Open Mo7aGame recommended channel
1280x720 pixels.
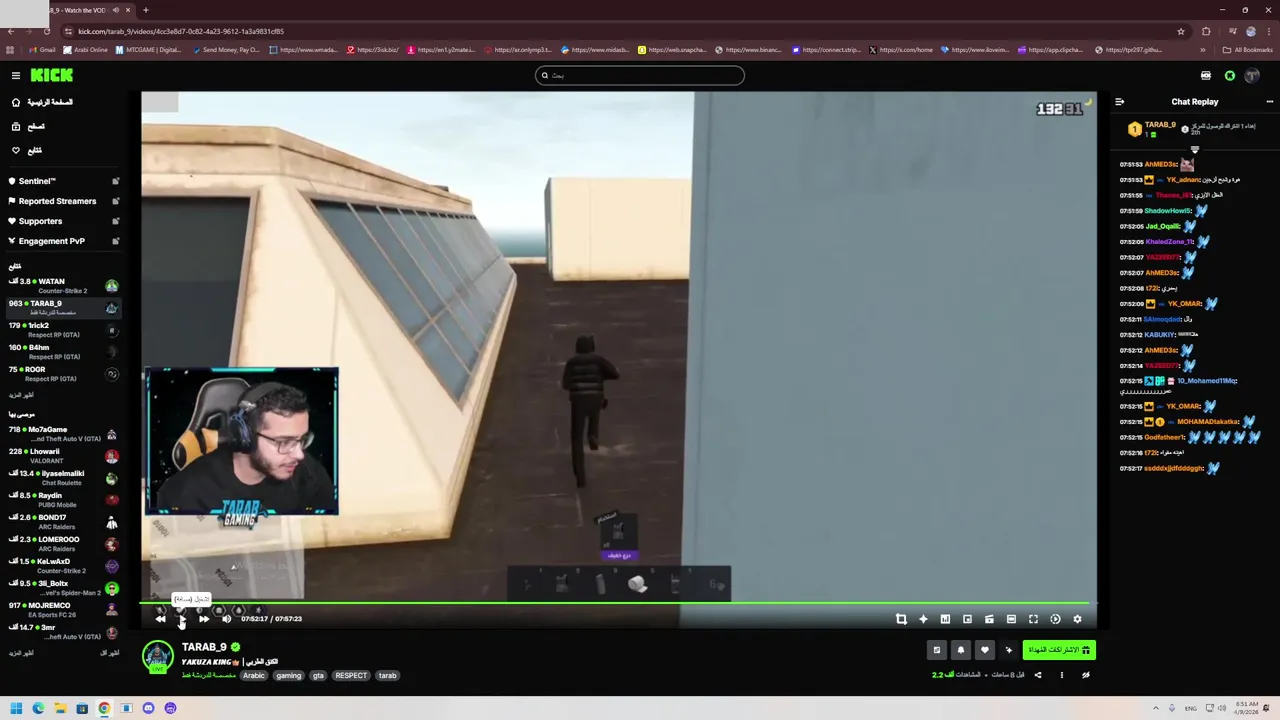[x=62, y=434]
